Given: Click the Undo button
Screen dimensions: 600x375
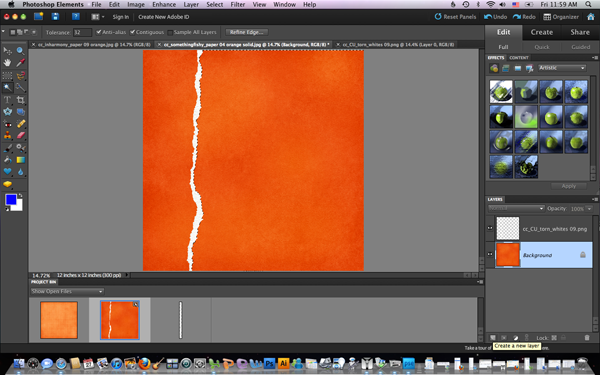Looking at the screenshot, I should (496, 16).
